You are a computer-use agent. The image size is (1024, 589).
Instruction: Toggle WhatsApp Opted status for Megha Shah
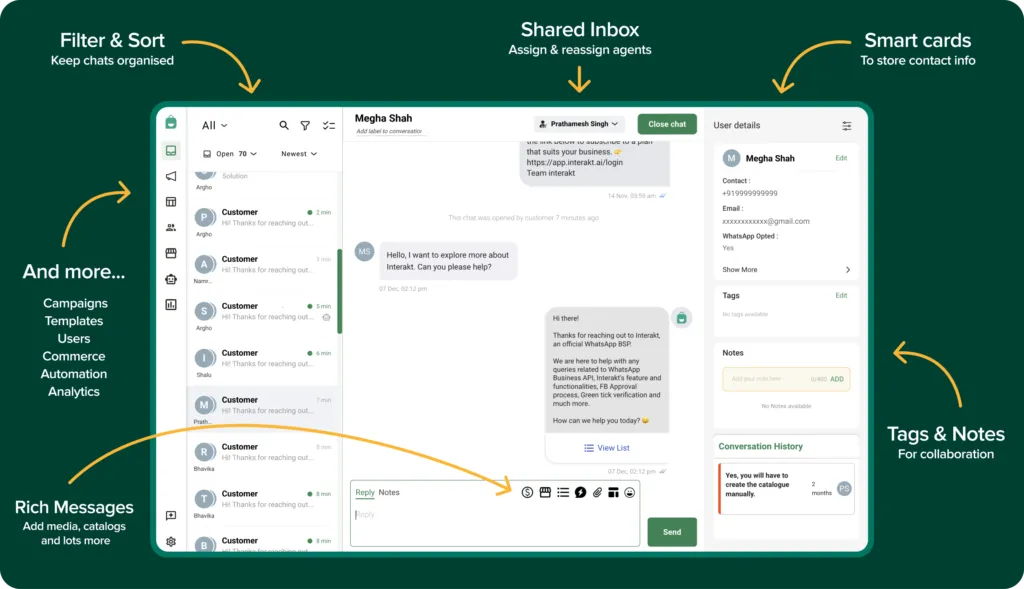click(728, 247)
